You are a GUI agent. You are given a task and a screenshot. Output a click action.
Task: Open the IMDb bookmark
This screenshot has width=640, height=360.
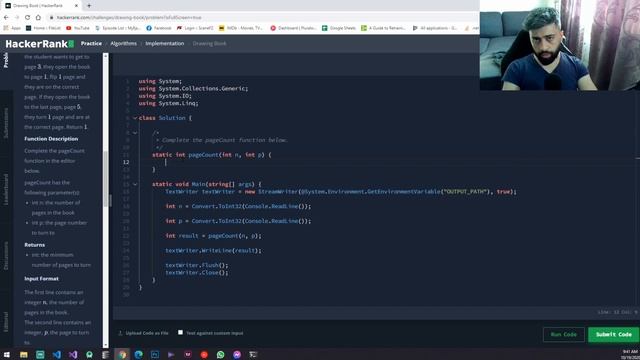tap(241, 28)
